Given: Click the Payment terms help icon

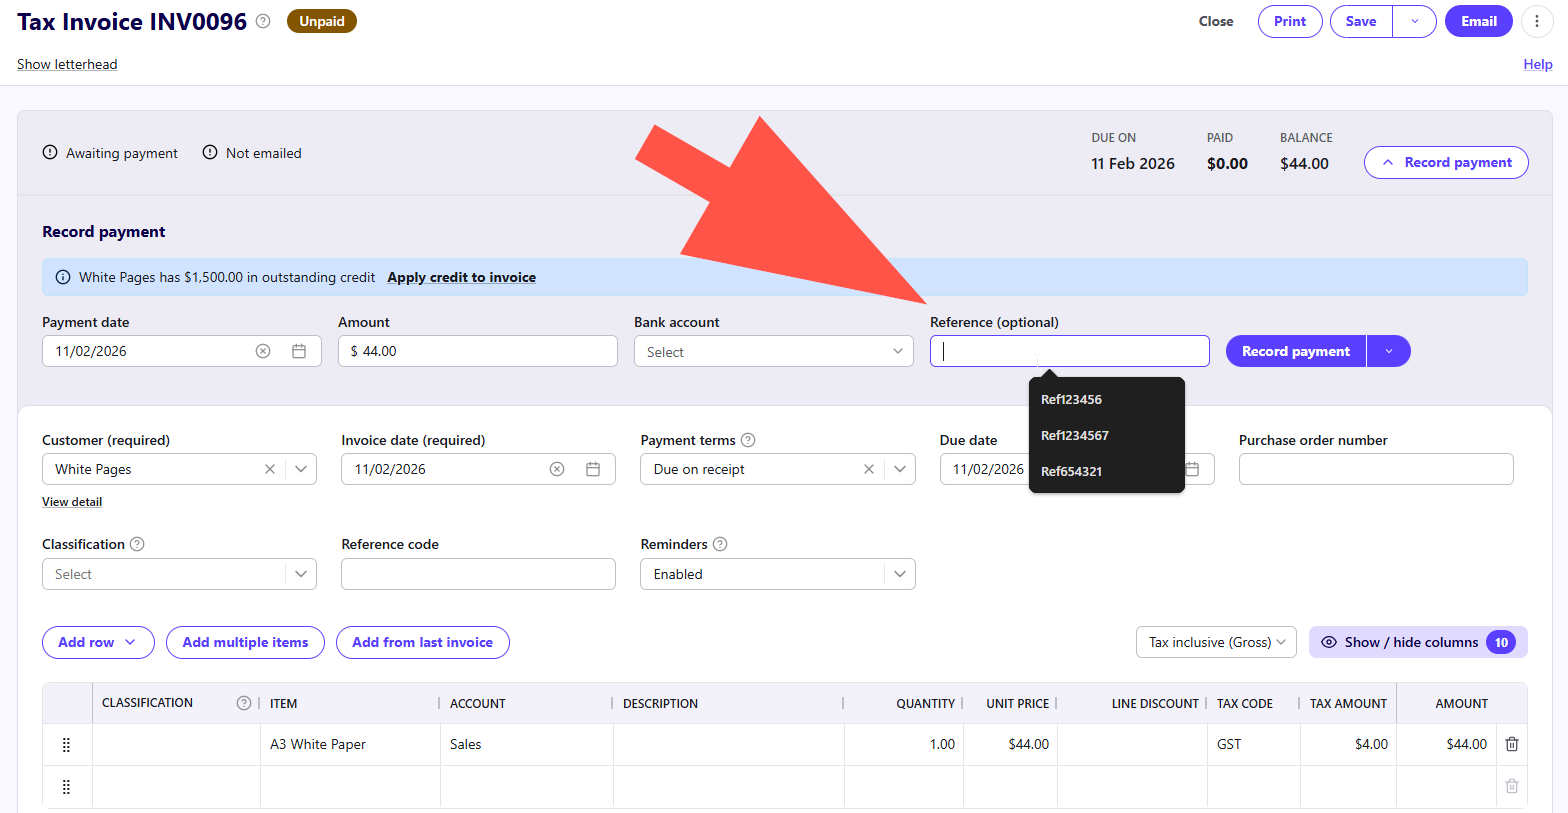Looking at the screenshot, I should point(748,440).
